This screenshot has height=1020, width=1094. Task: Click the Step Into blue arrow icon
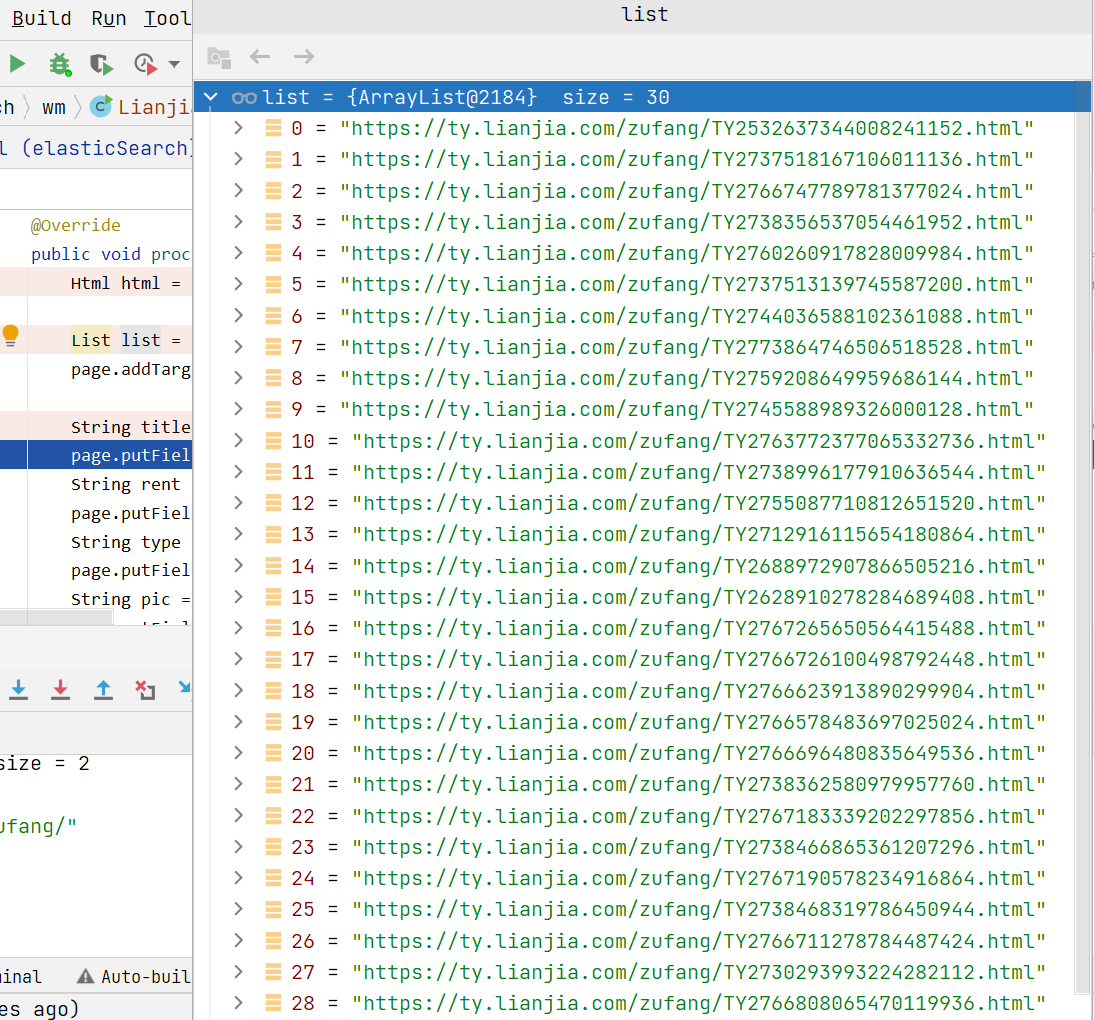pyautogui.click(x=19, y=689)
